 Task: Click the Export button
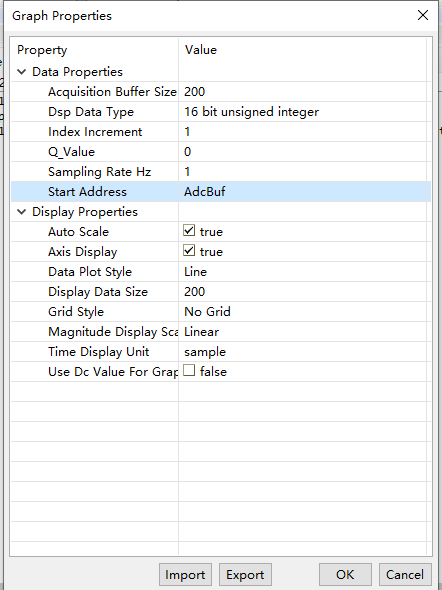click(245, 575)
